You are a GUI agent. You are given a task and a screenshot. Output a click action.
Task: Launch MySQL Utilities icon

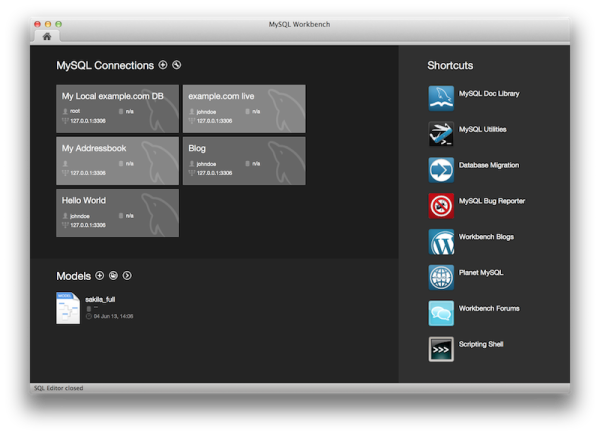coord(441,134)
